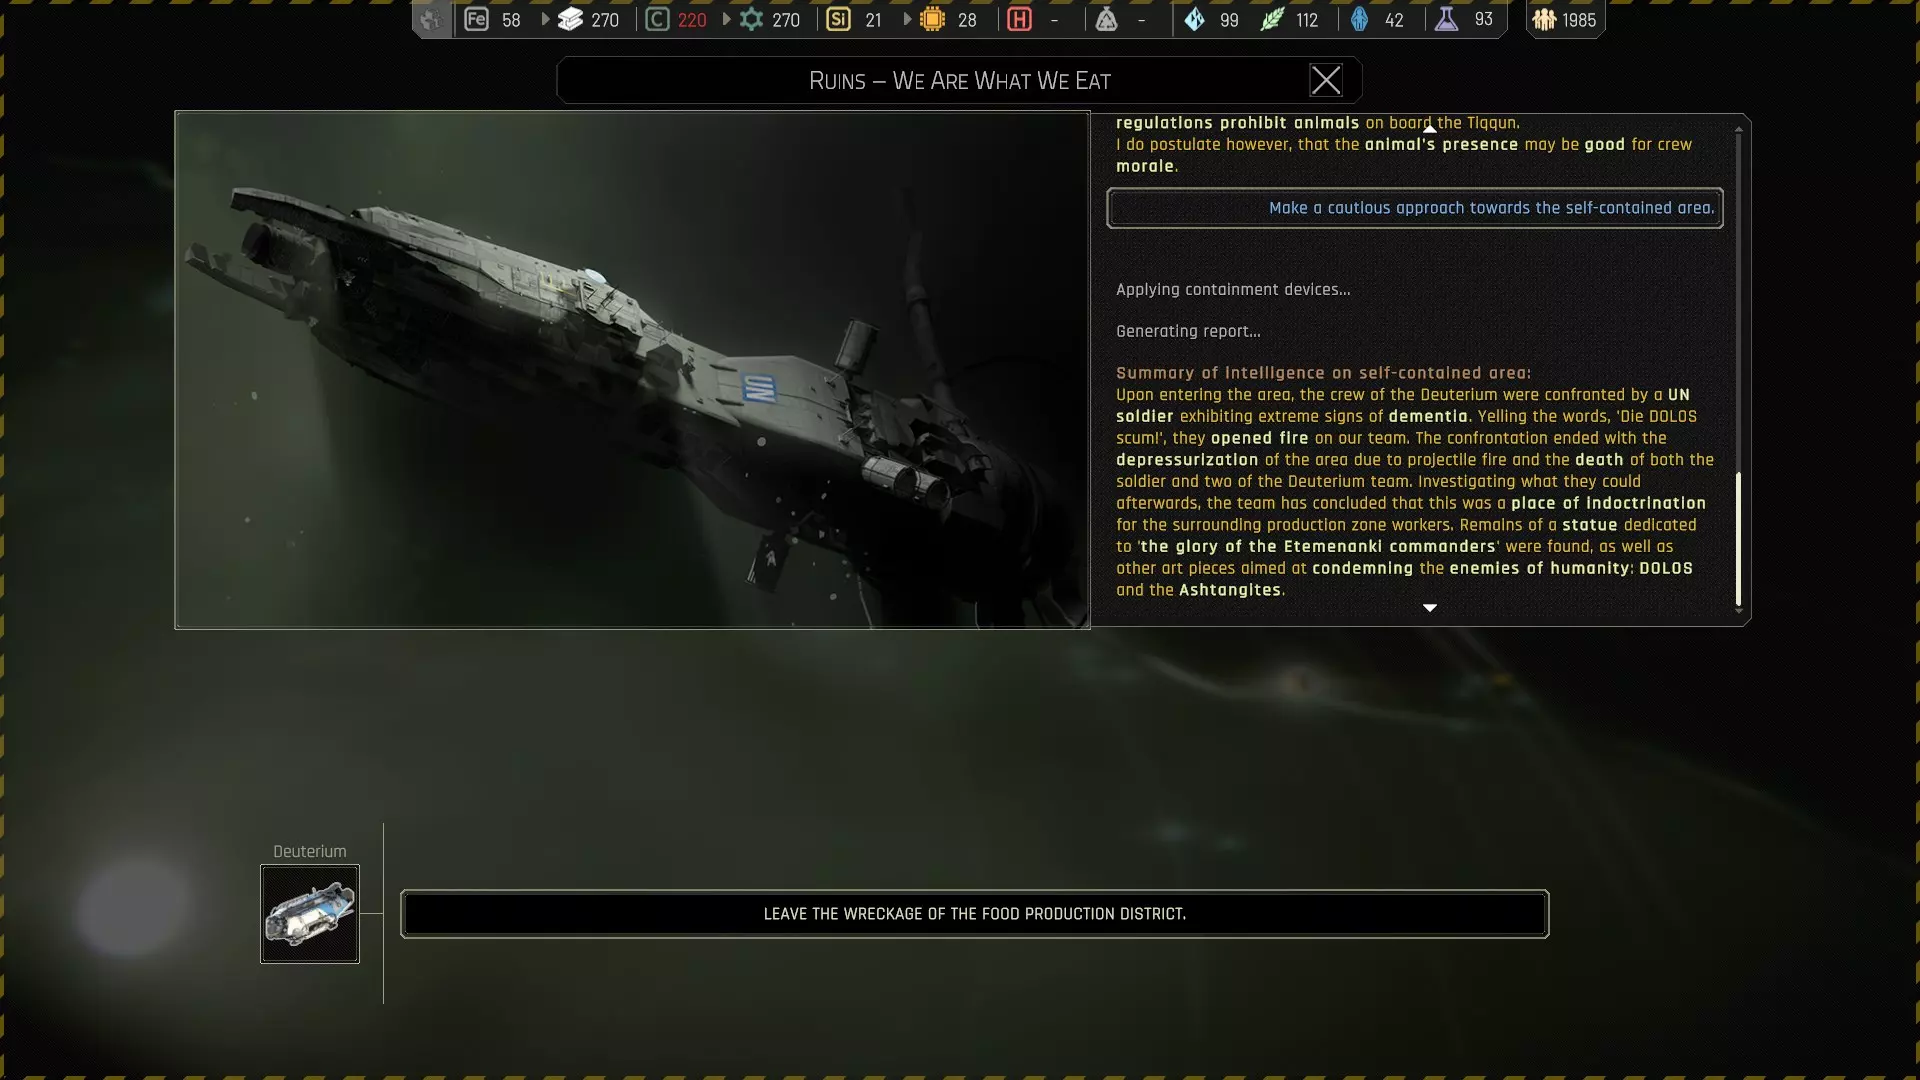The image size is (1920, 1080).
Task: Click the teal gear polymers icon
Action: (751, 19)
